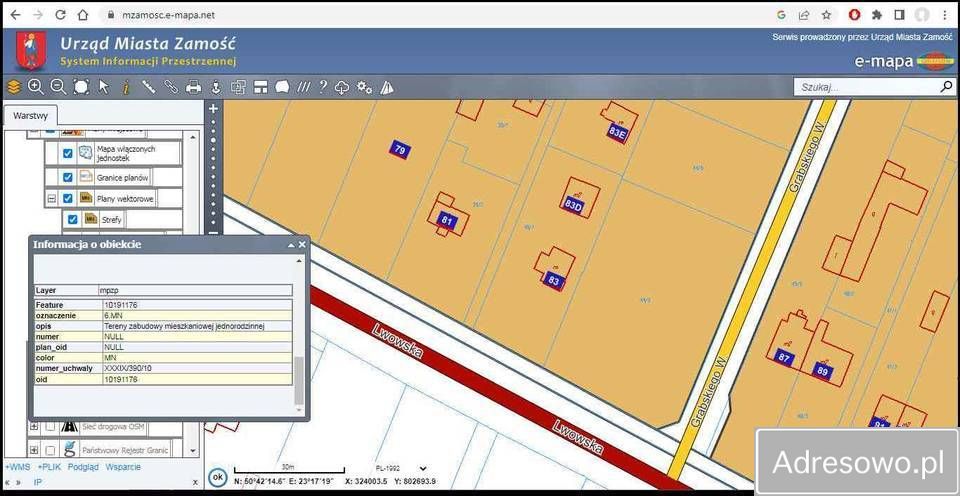960x496 pixels.
Task: Click the Wsparcie link
Action: point(123,467)
